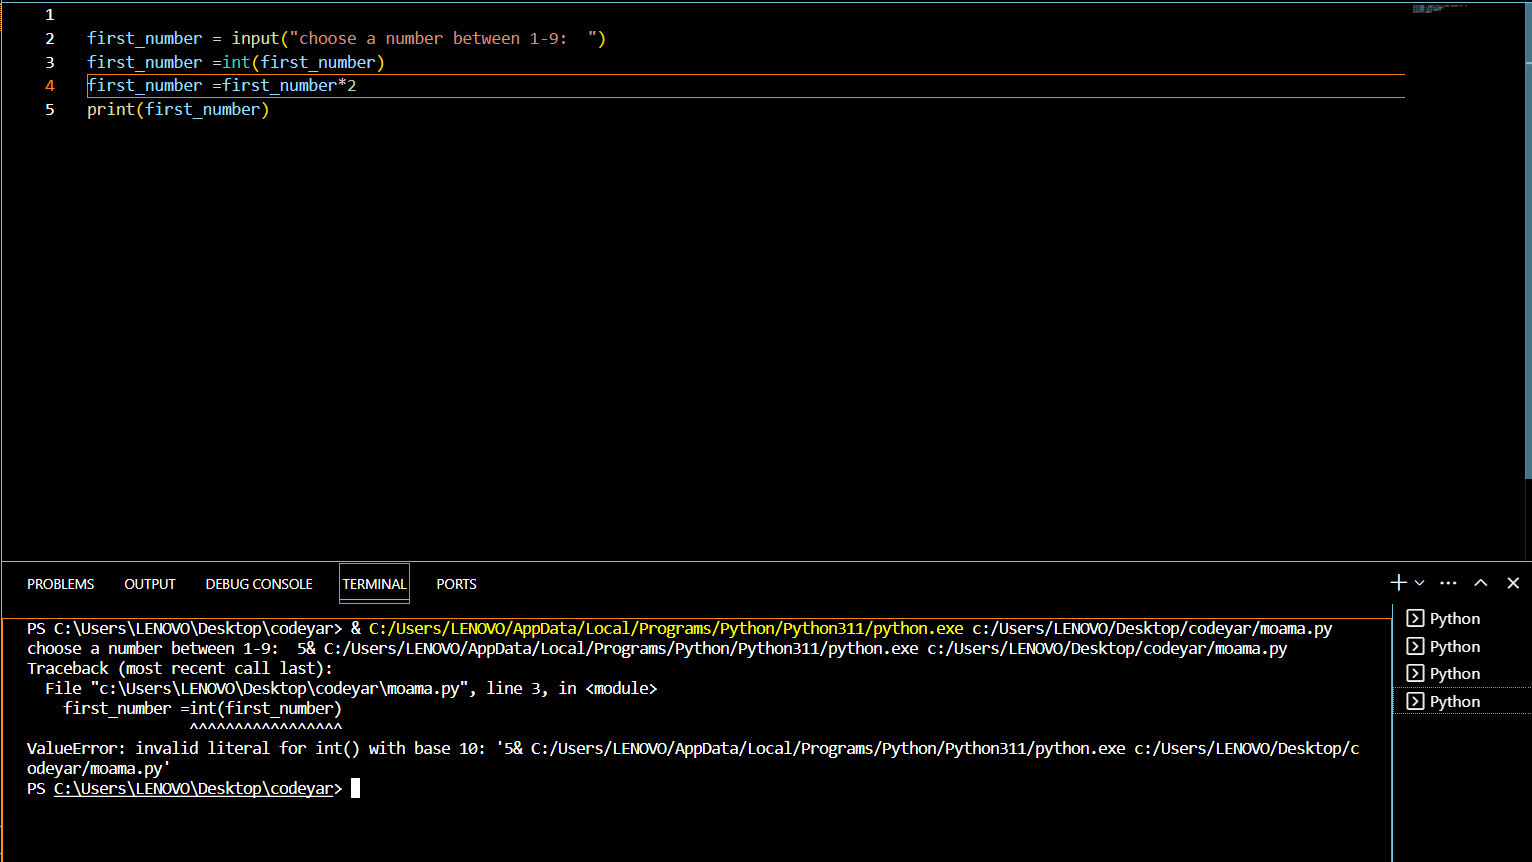Open a new terminal with the plus icon
This screenshot has height=862, width=1532.
[x=1399, y=582]
